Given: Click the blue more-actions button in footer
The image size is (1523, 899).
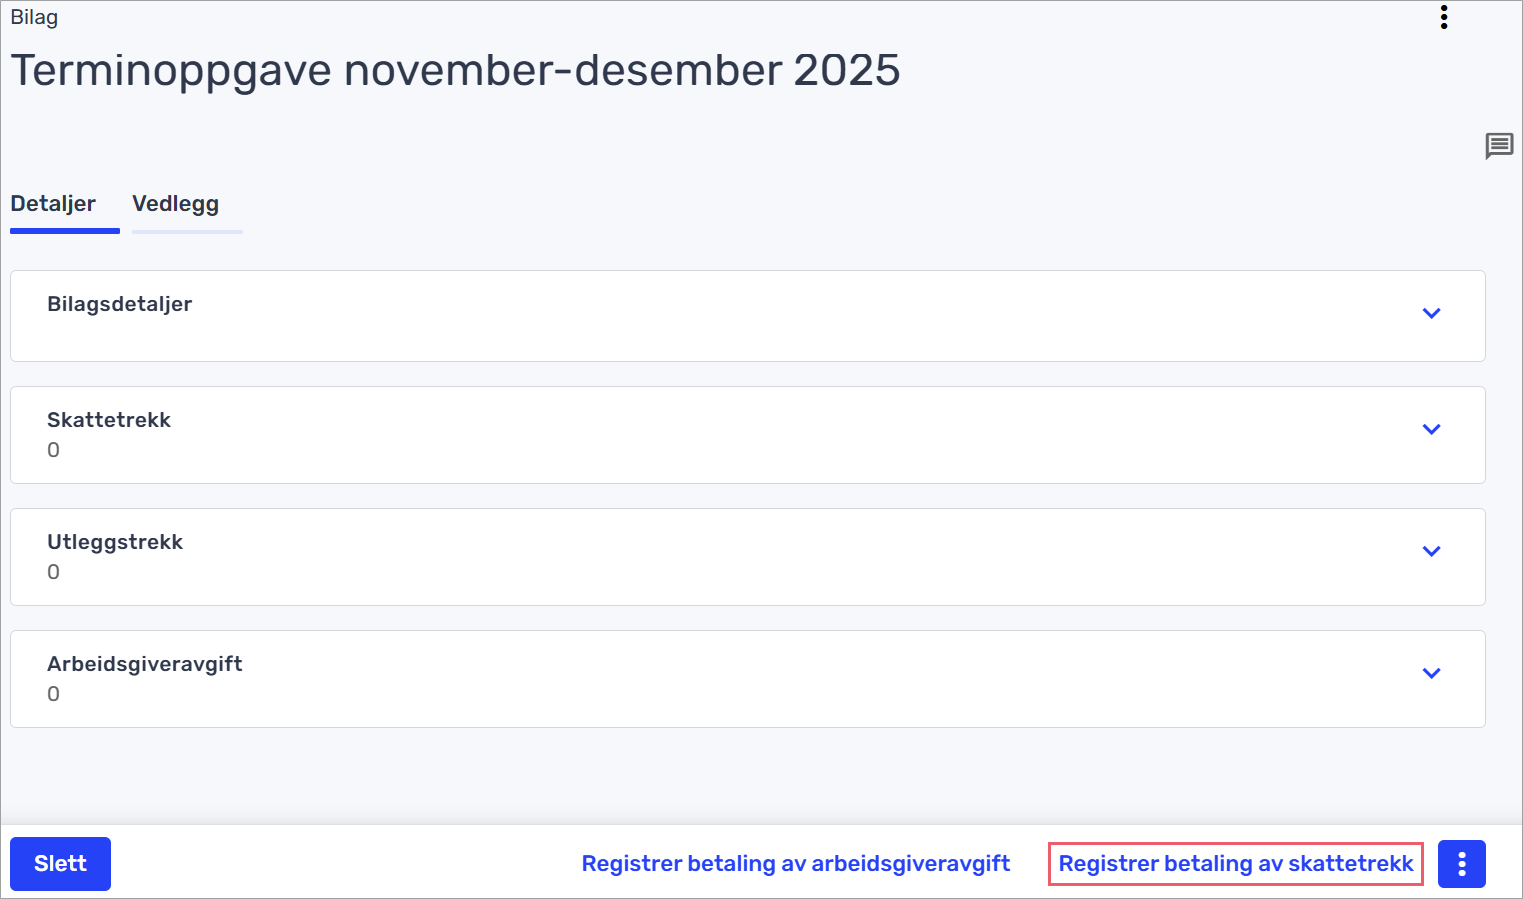Looking at the screenshot, I should [1461, 864].
